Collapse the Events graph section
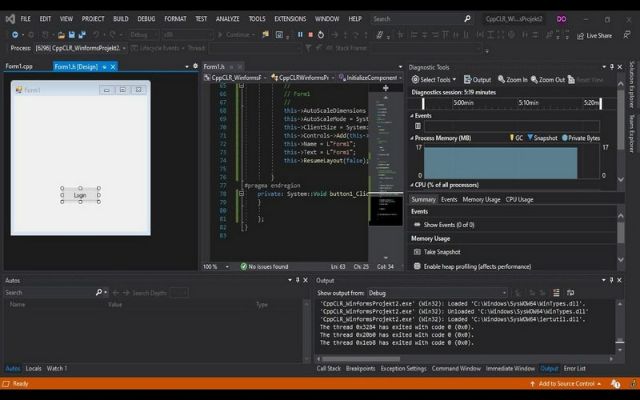640x400 pixels. [412, 116]
